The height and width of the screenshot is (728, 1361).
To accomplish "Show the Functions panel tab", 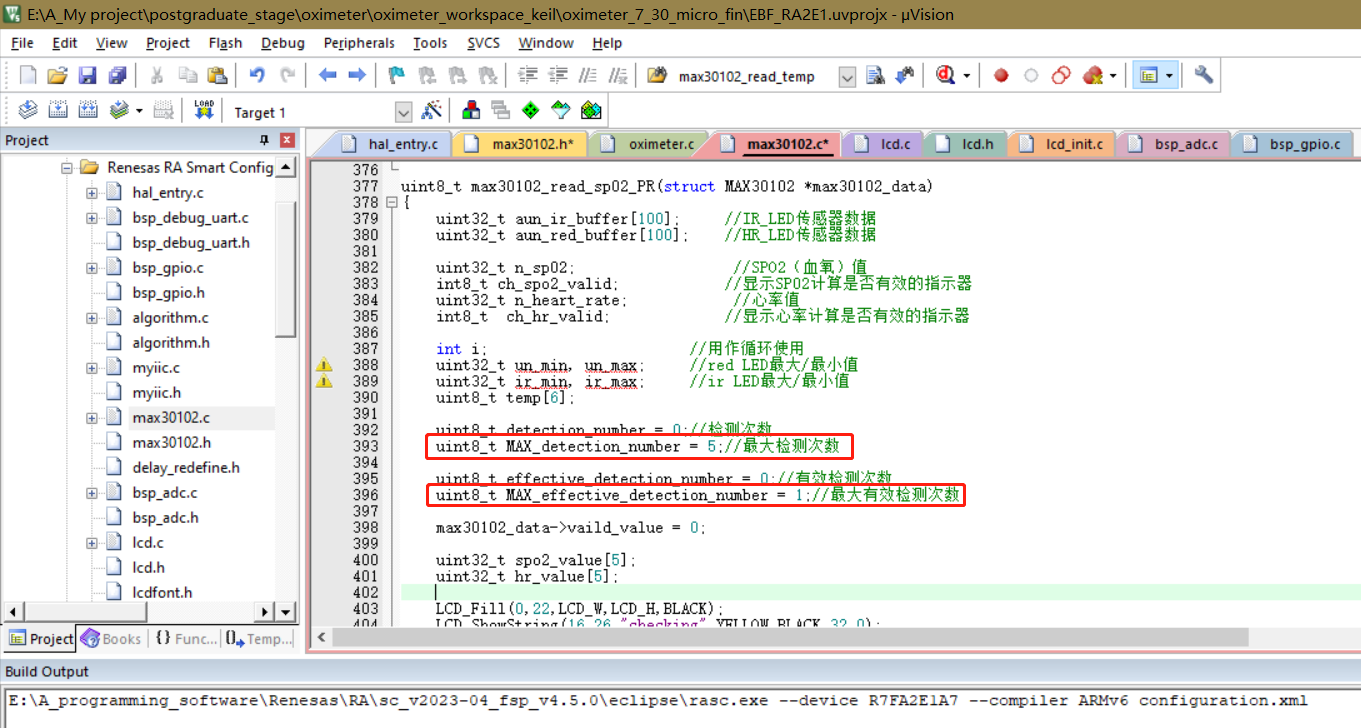I will (186, 639).
